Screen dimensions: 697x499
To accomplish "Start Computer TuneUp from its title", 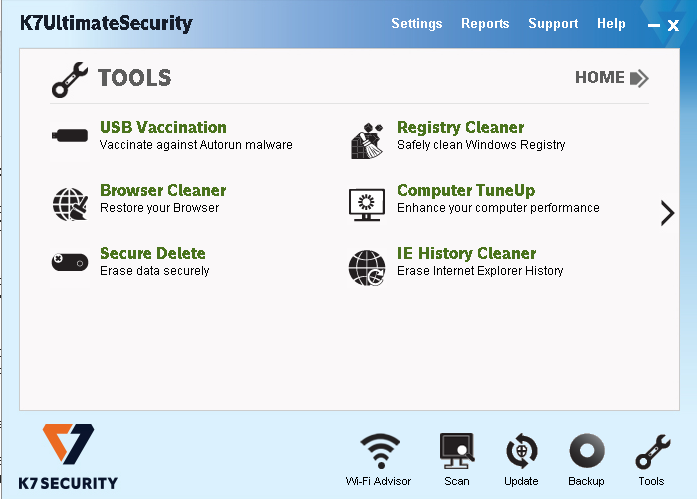I will (466, 191).
